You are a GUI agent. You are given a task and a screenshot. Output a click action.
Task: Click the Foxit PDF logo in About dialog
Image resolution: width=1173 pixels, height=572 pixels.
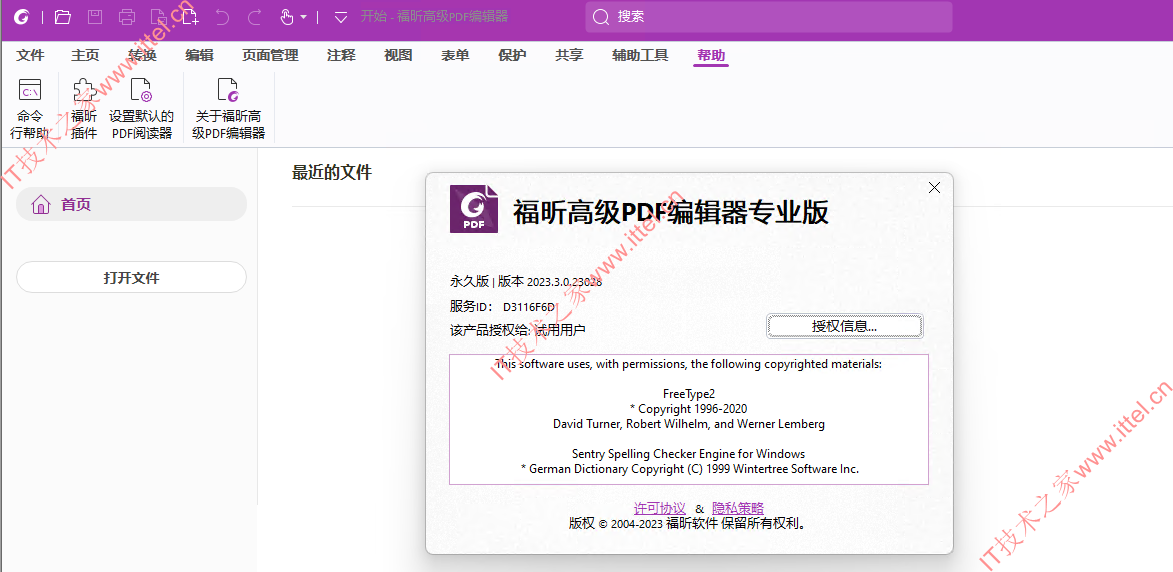474,208
